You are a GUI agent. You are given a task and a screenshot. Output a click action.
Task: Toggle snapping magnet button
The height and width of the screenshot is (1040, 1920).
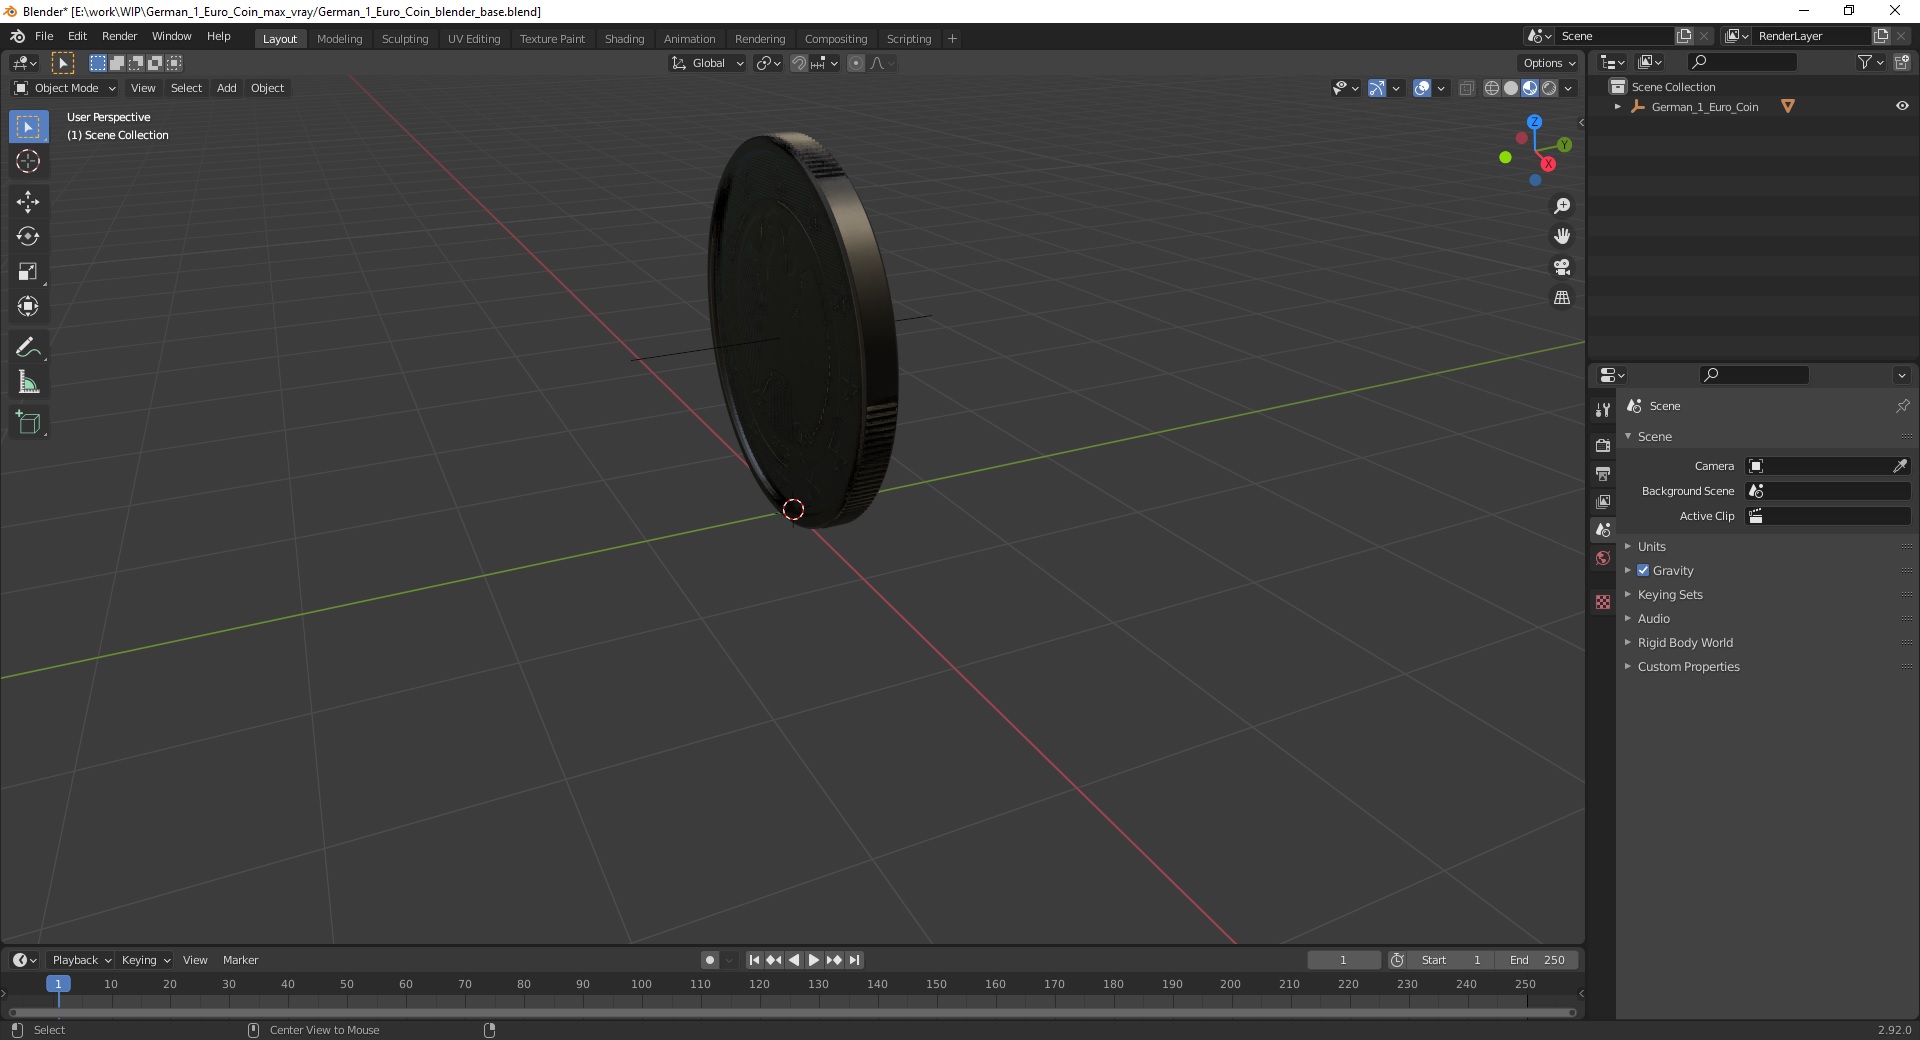coord(799,63)
